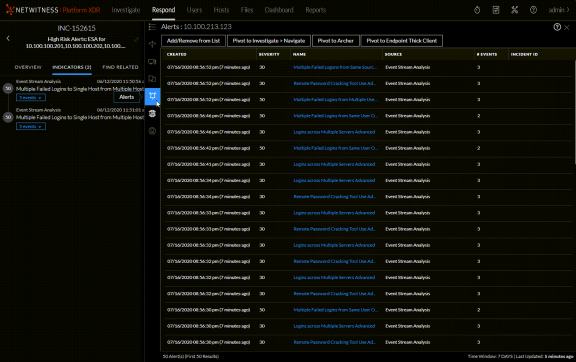Select the Respond menu
This screenshot has width=576, height=362.
coord(163,10)
